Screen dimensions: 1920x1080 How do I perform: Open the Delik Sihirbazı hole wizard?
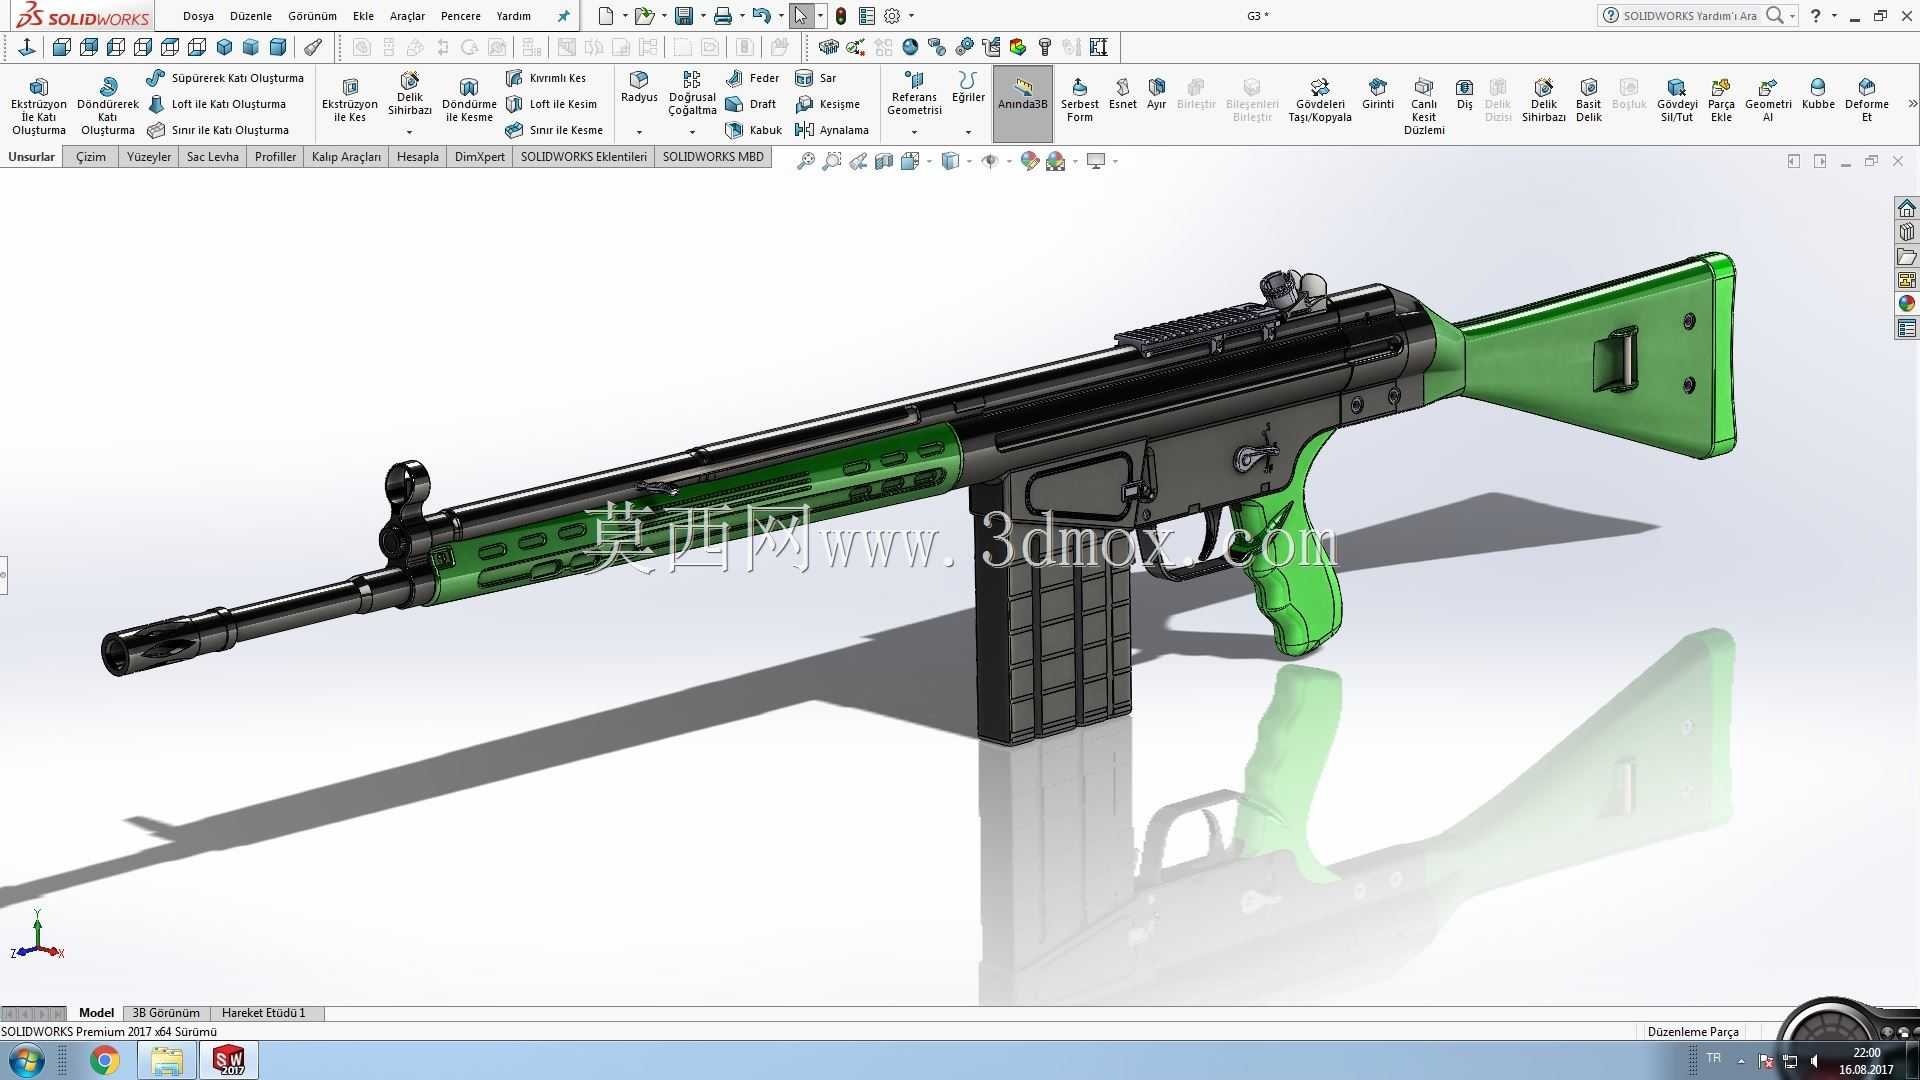tap(409, 93)
